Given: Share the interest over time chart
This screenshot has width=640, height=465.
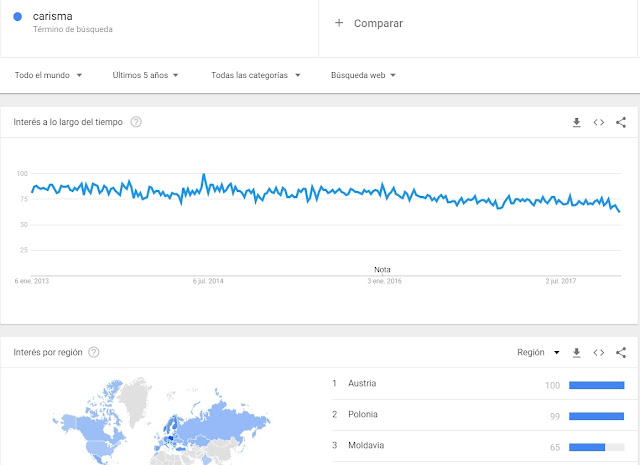Looking at the screenshot, I should tap(621, 122).
